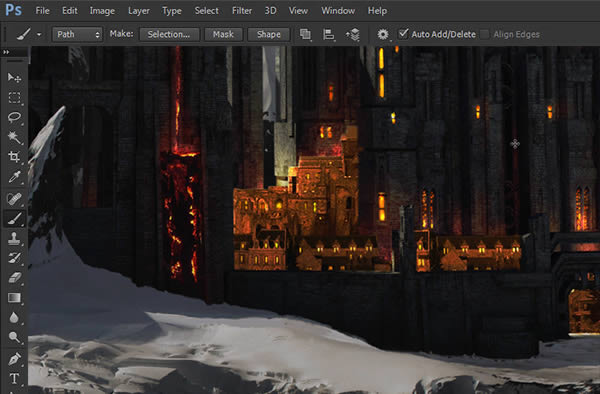Open the Window menu
The width and height of the screenshot is (600, 394).
338,11
